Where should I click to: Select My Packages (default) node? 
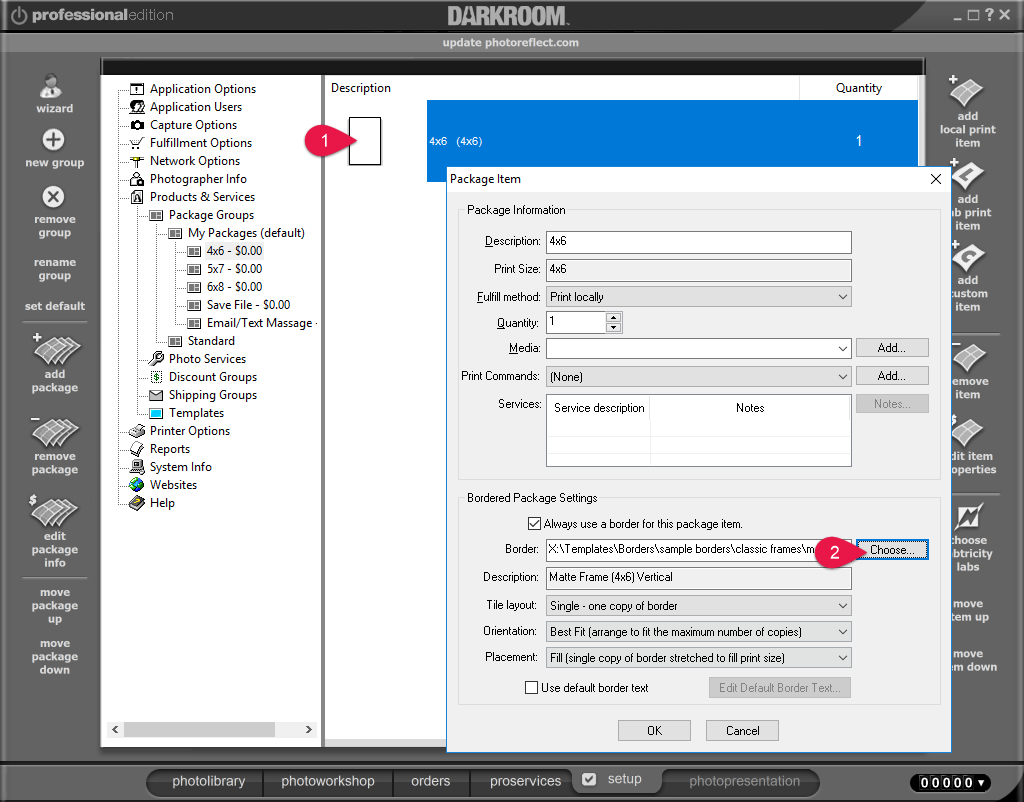tap(246, 233)
